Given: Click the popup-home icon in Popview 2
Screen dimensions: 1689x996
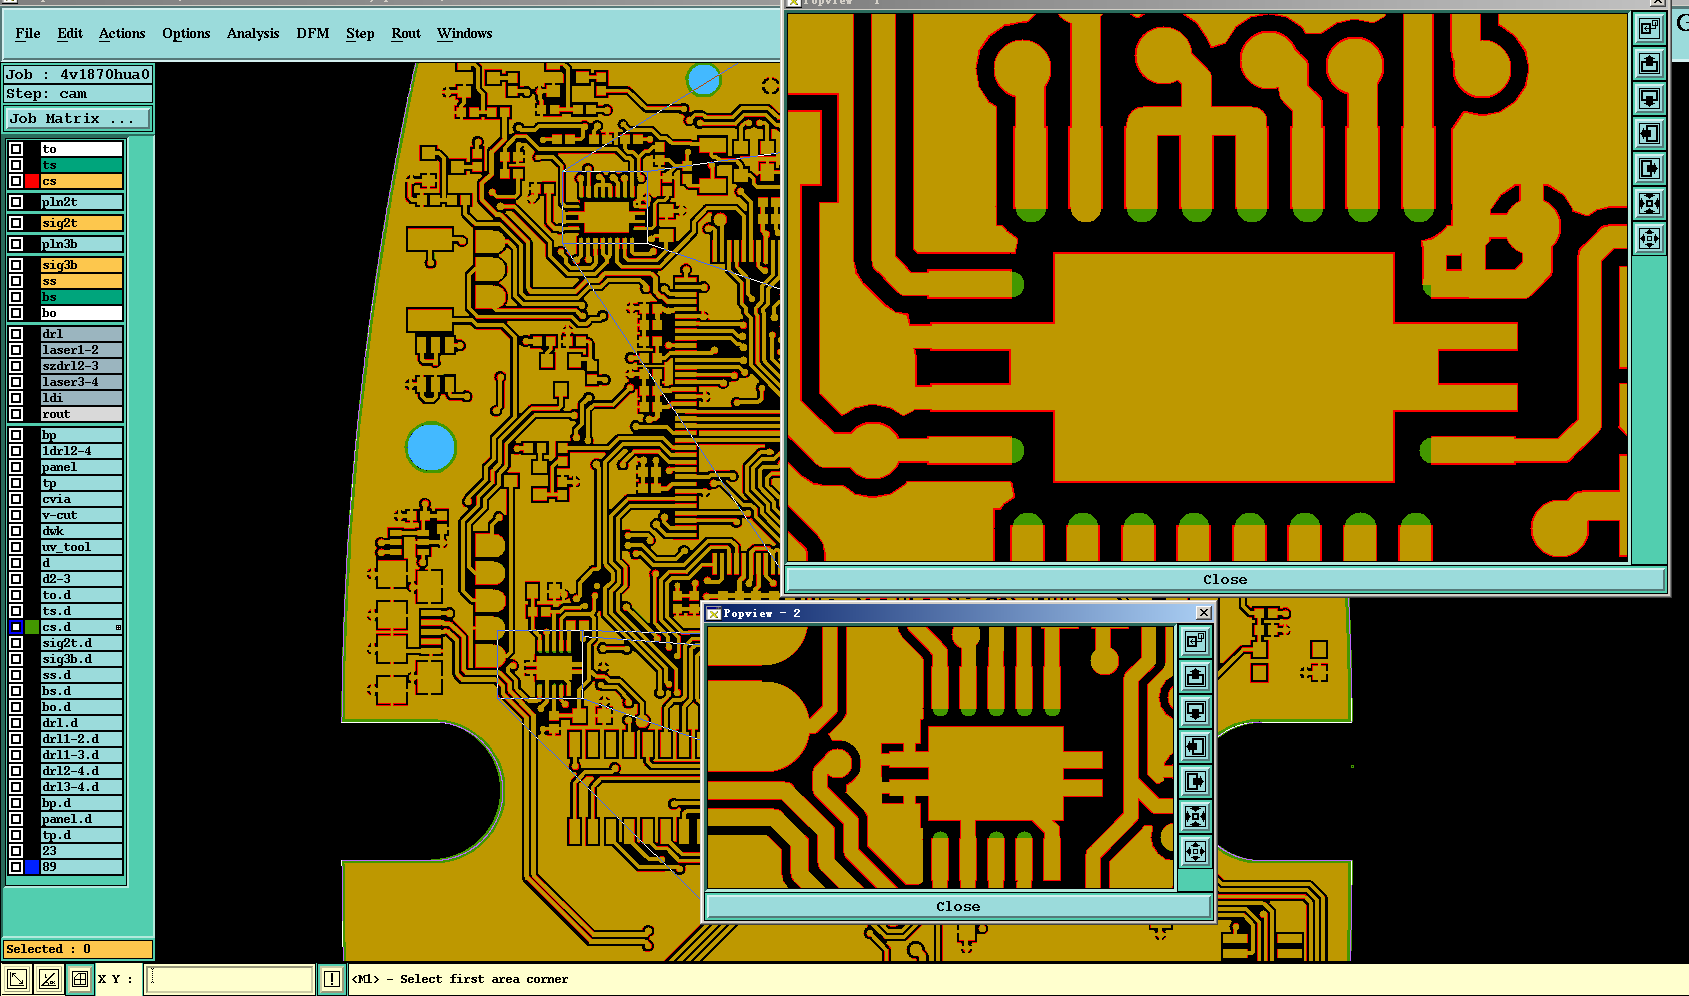Looking at the screenshot, I should 1195,642.
